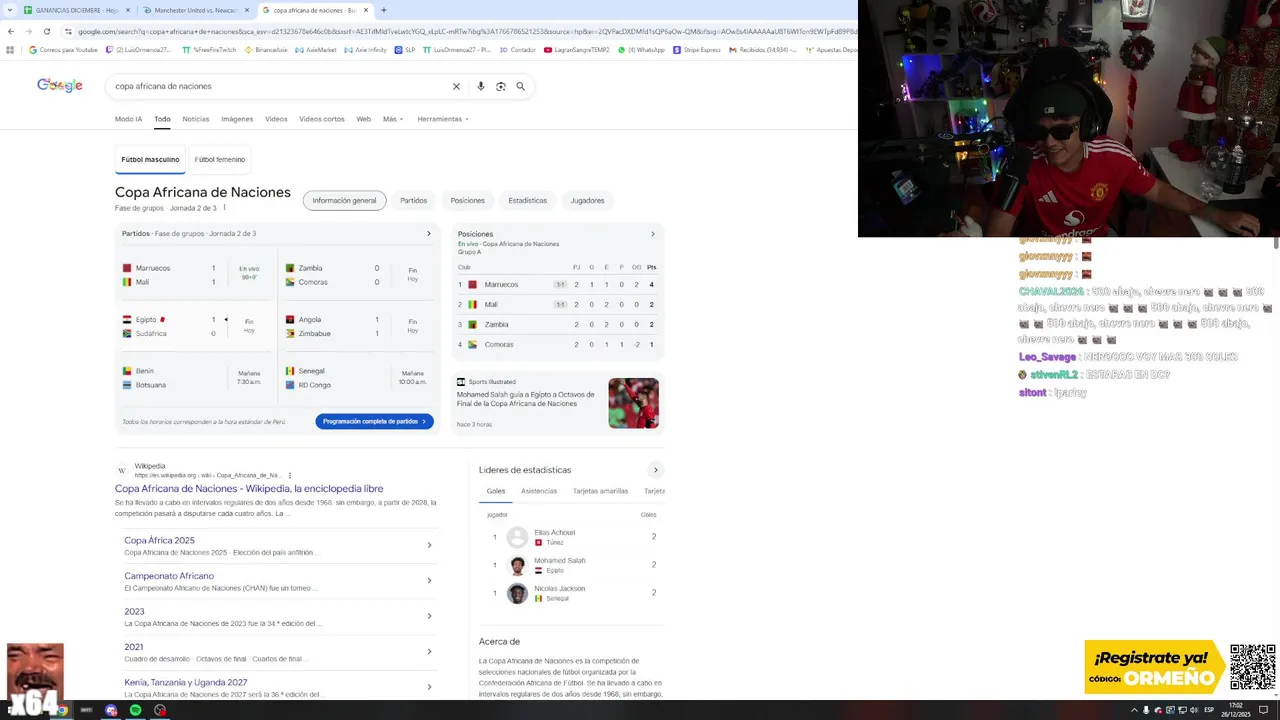The width and height of the screenshot is (1280, 720).
Task: Select the Videos cortos filter
Action: pyautogui.click(x=322, y=119)
